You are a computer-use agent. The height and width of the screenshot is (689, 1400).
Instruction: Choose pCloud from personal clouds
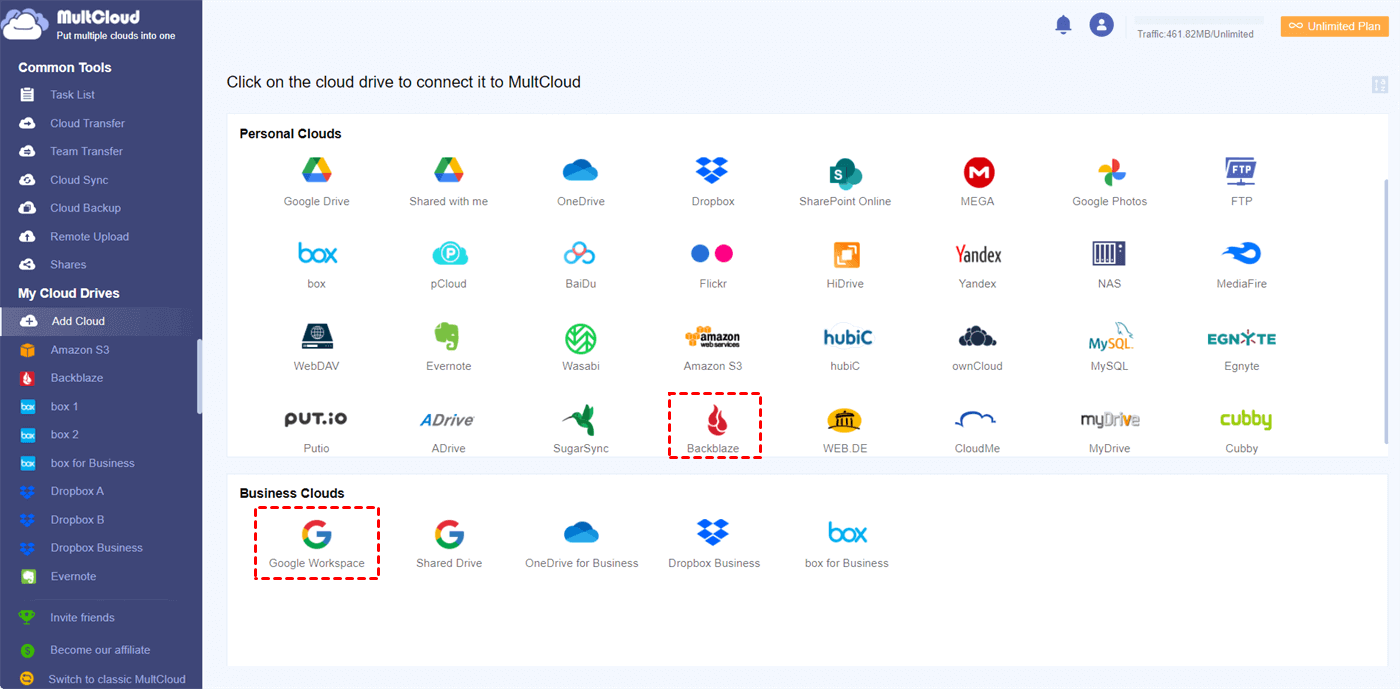pos(449,265)
